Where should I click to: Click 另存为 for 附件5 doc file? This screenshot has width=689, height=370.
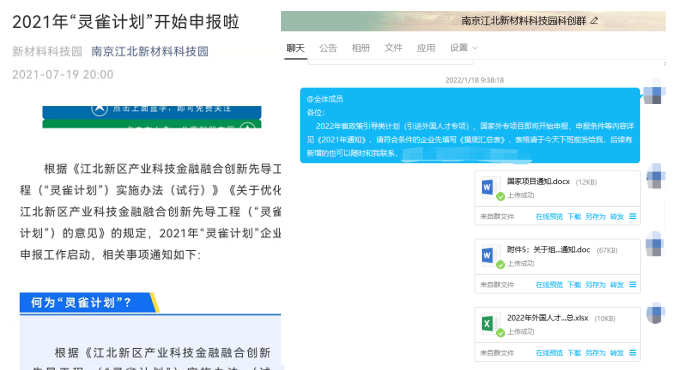[x=595, y=285]
